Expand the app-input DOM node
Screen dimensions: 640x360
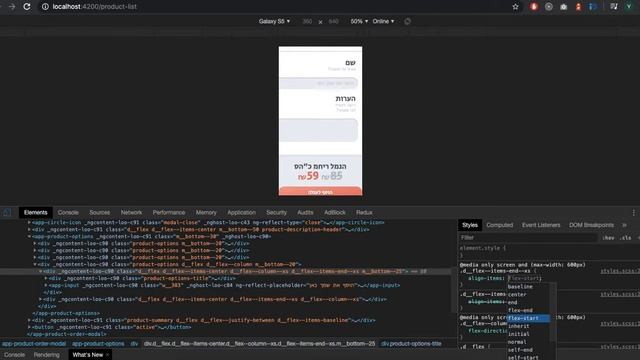(x=46, y=285)
